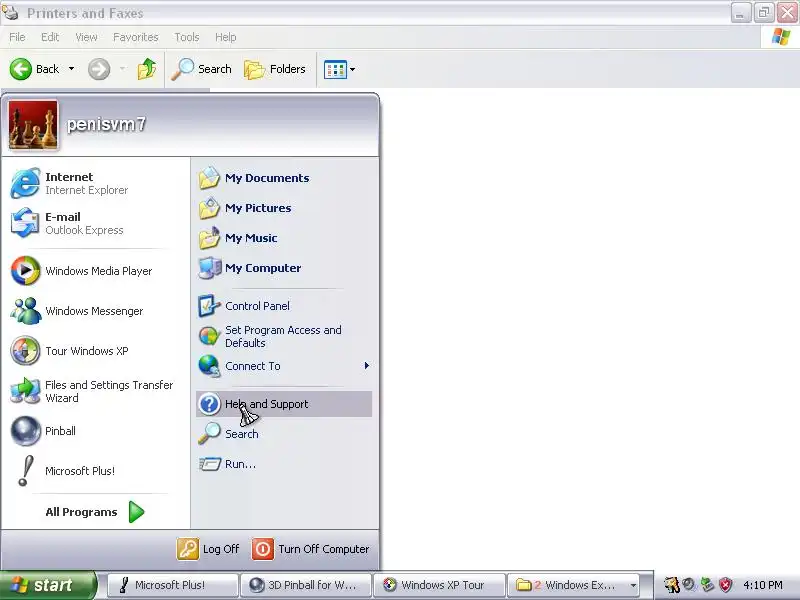Viewport: 800px width, 600px height.
Task: Expand grouped Windows Explorer taskbar button
Action: (x=574, y=585)
